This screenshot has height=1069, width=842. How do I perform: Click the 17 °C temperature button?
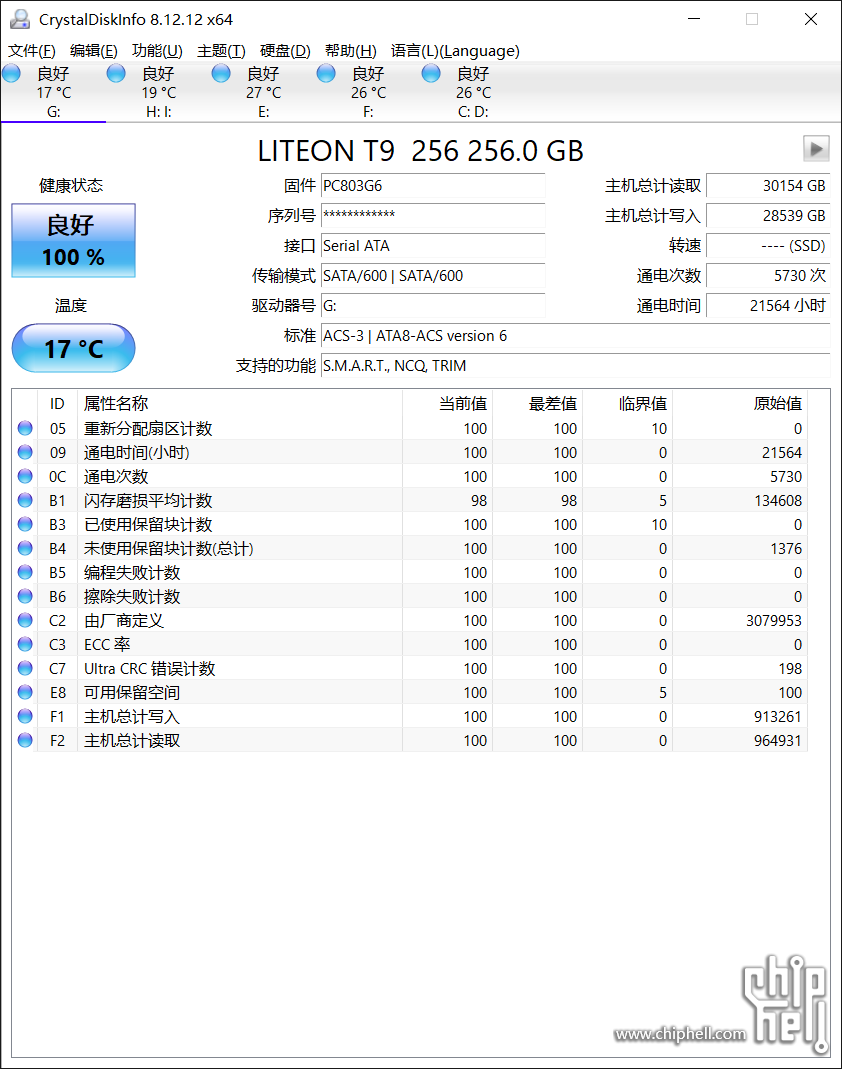coord(74,348)
